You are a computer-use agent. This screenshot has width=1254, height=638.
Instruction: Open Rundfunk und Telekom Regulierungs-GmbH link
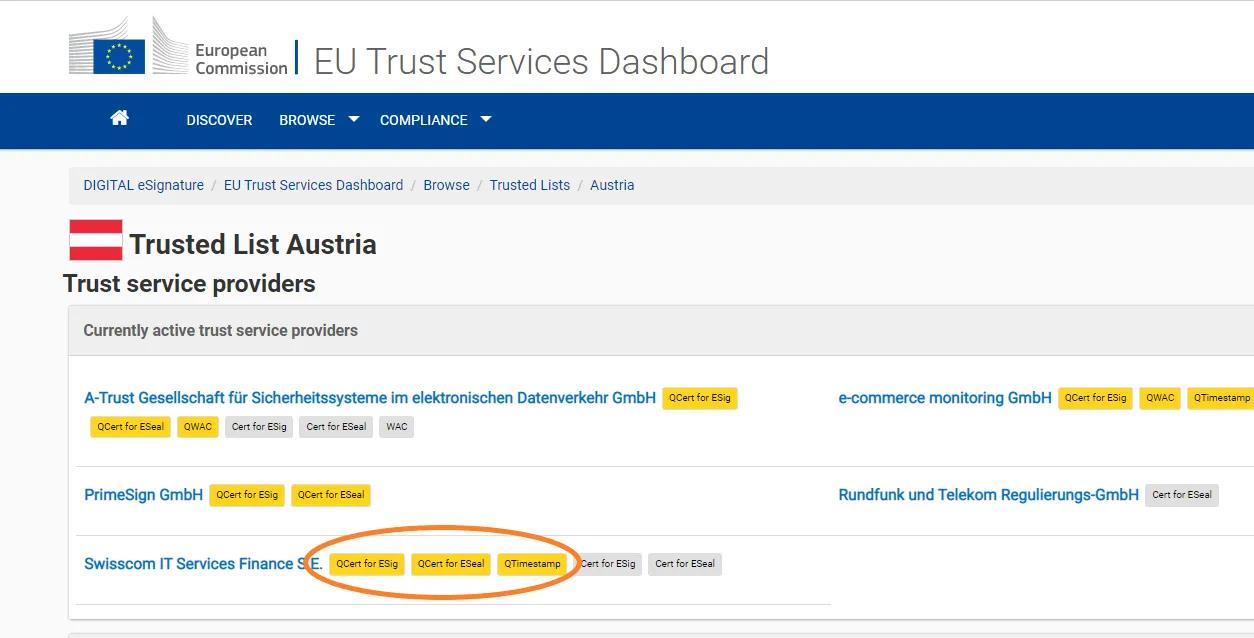point(988,495)
